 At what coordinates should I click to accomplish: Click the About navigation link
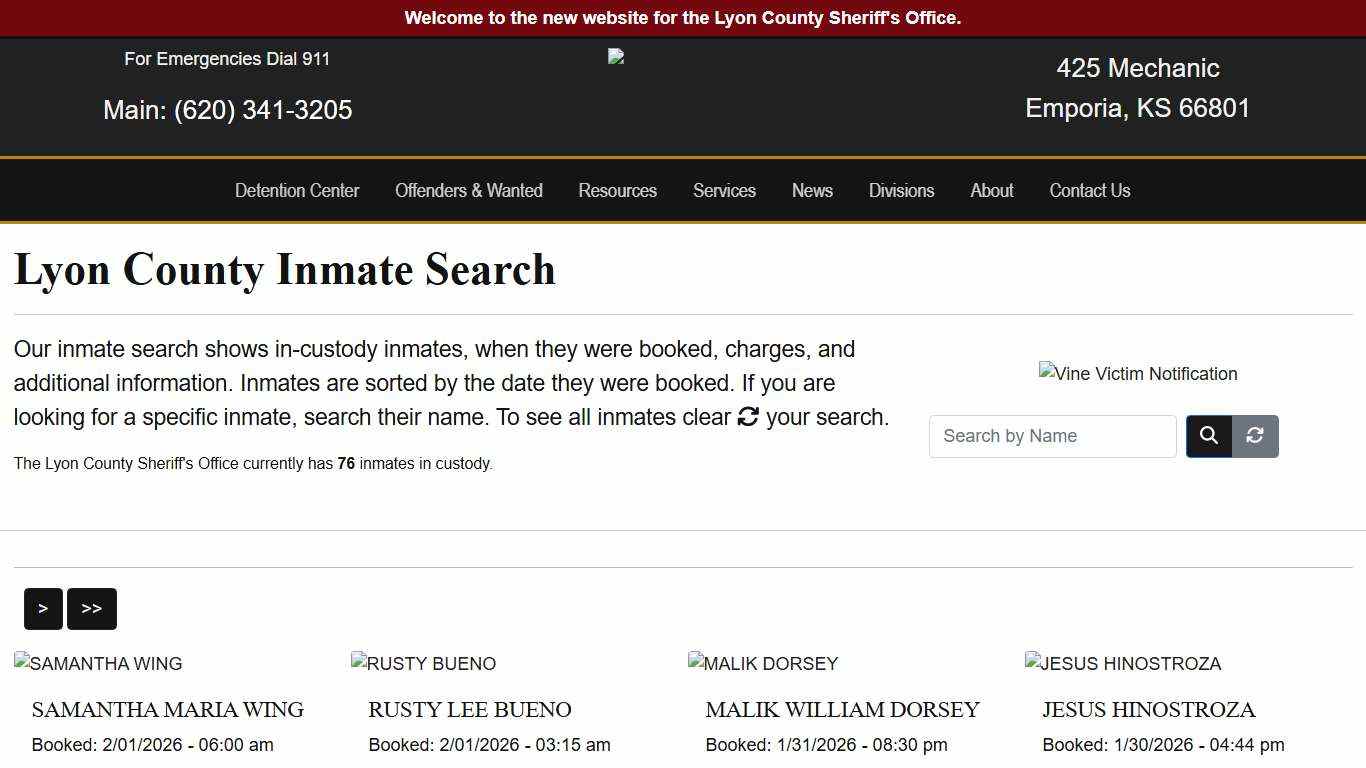(991, 190)
